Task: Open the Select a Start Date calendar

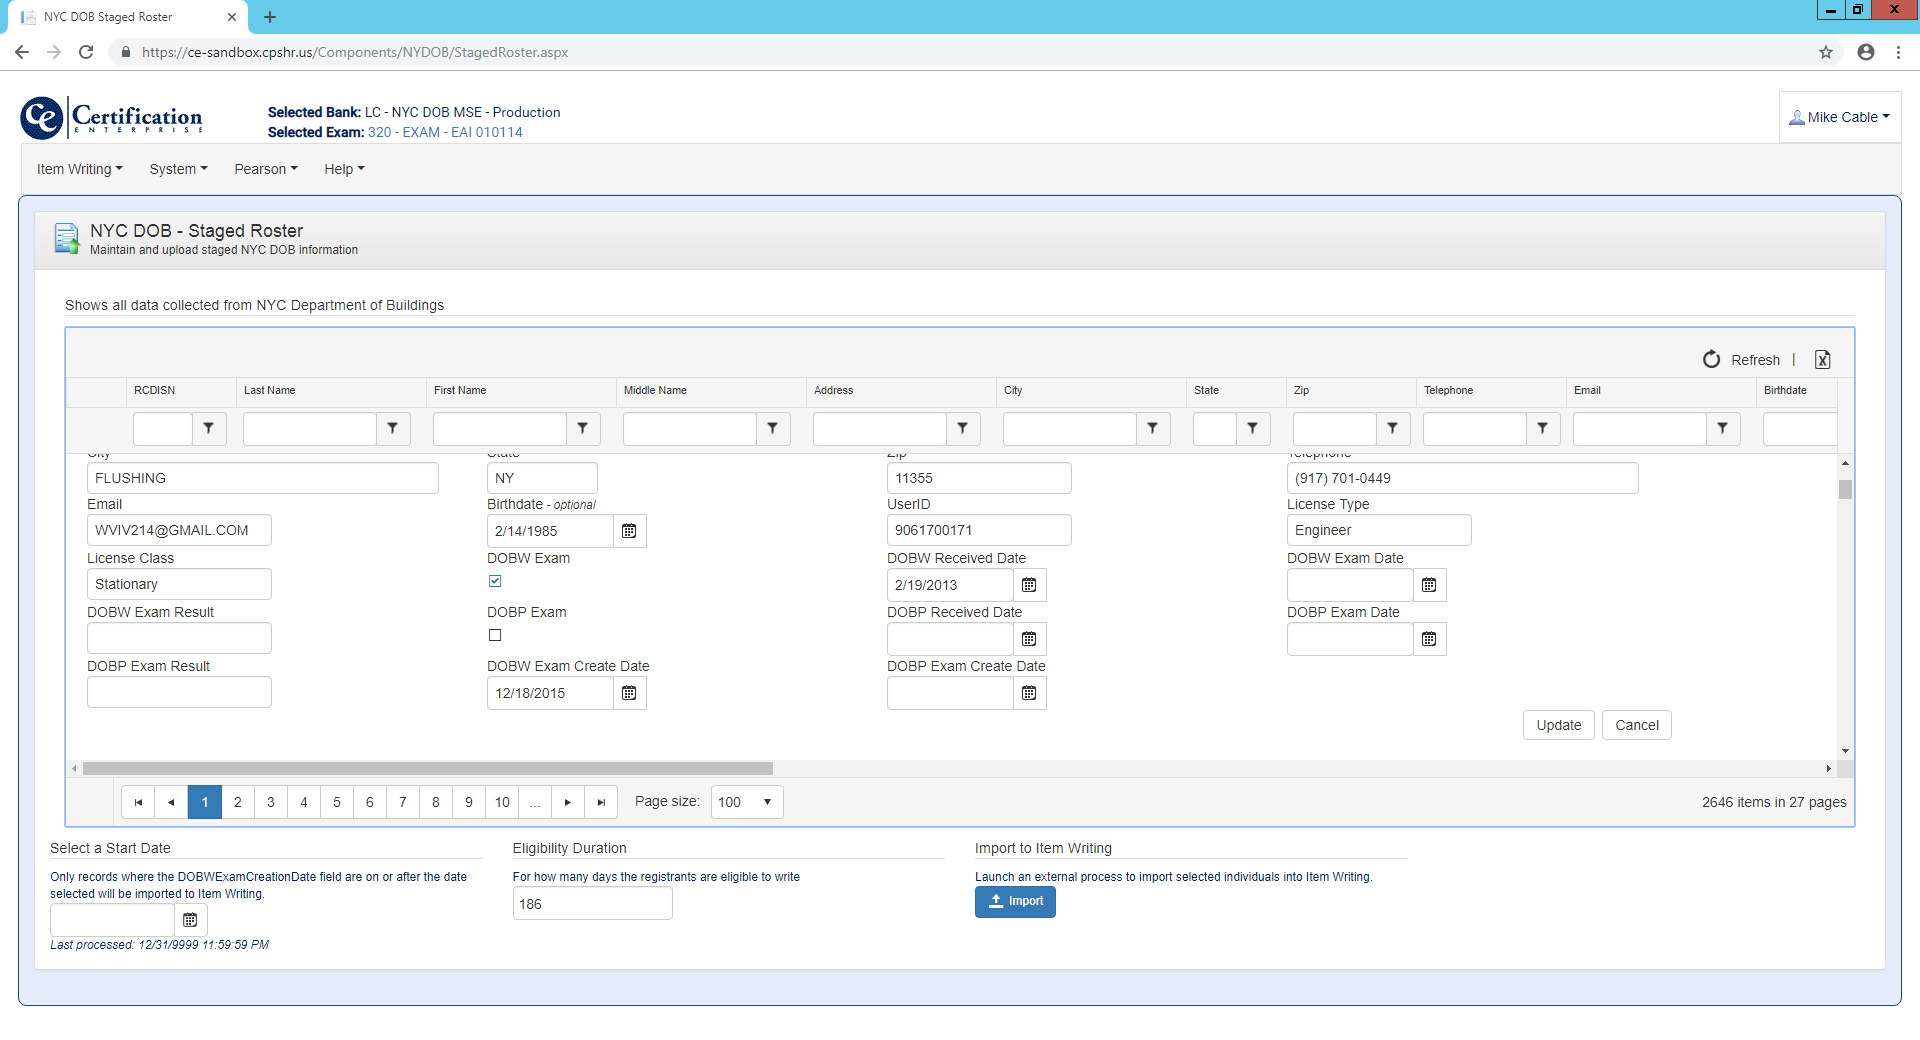Action: [x=190, y=920]
